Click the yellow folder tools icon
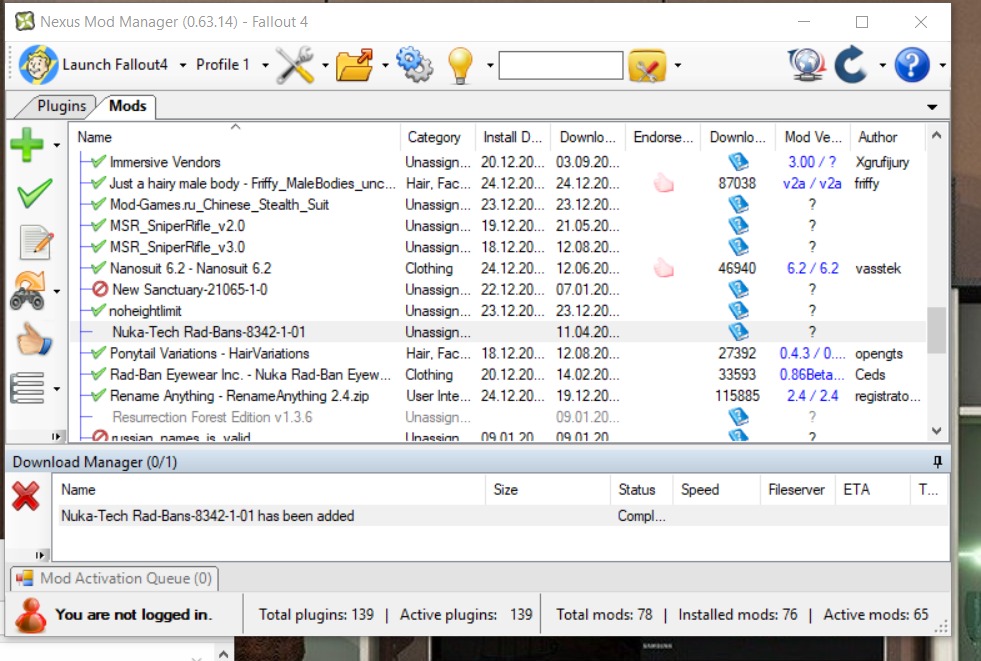The image size is (981, 661). pyautogui.click(x=648, y=65)
